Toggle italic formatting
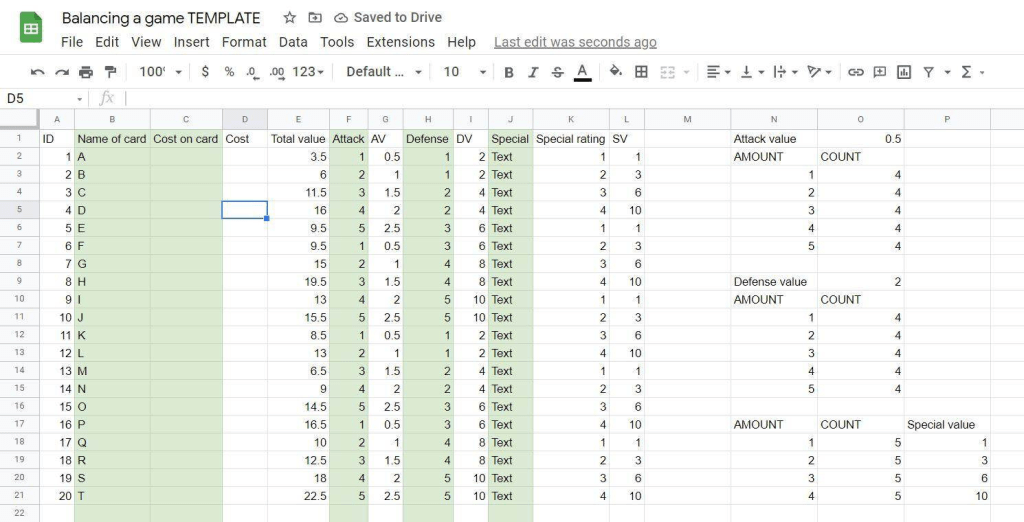 tap(533, 72)
